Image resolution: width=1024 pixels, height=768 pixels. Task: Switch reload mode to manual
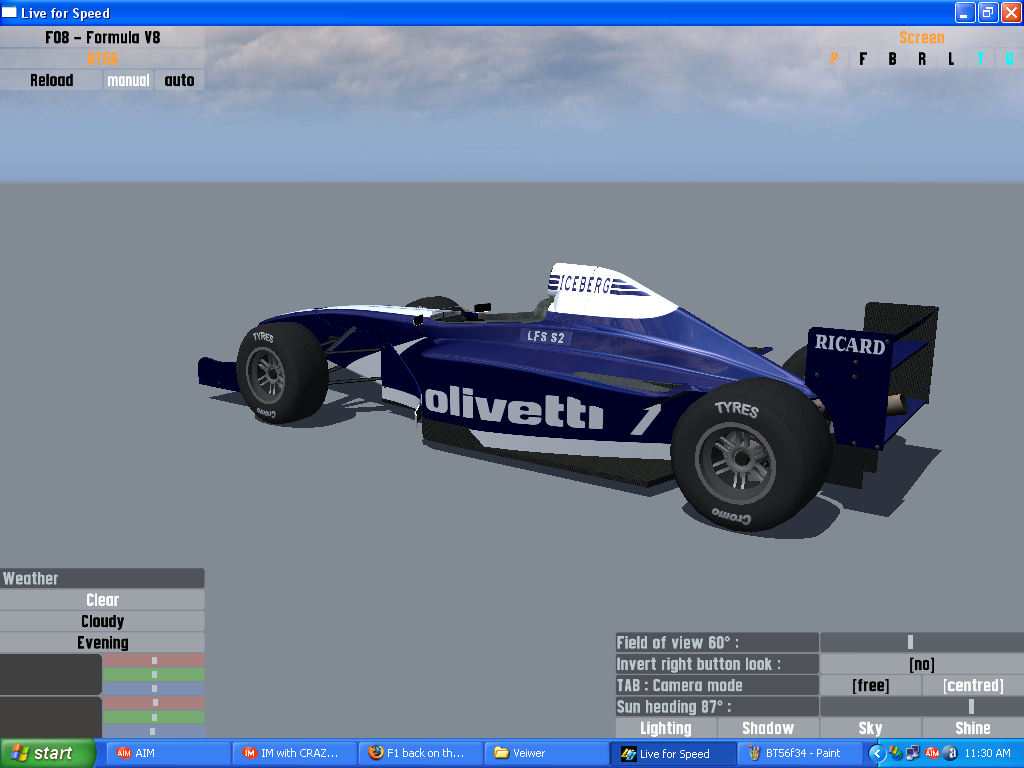(128, 80)
